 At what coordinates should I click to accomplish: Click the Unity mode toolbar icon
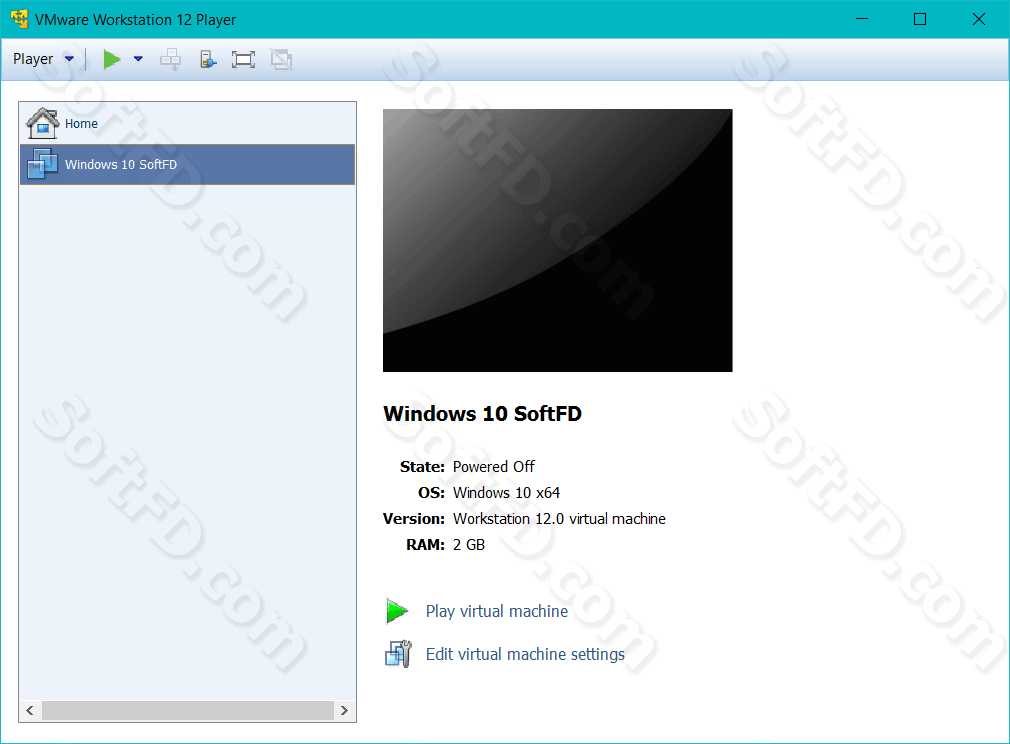[281, 60]
